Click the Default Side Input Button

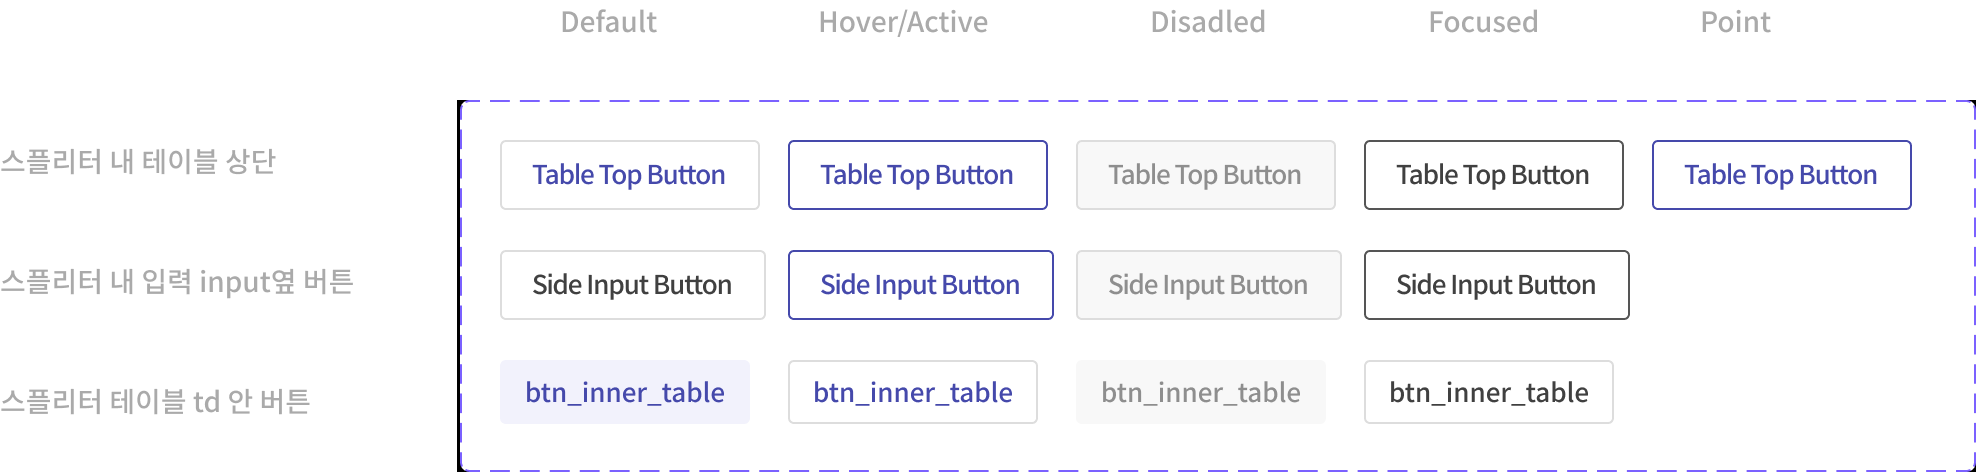tap(633, 285)
